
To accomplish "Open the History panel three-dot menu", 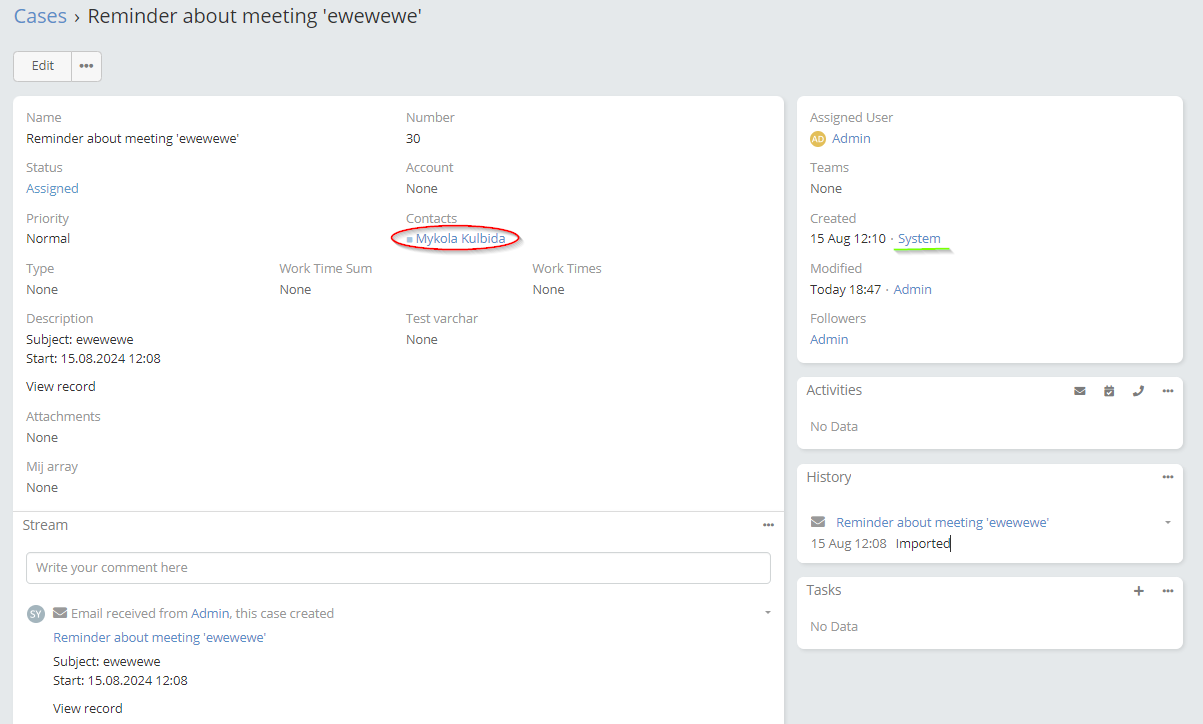I will pos(1167,478).
